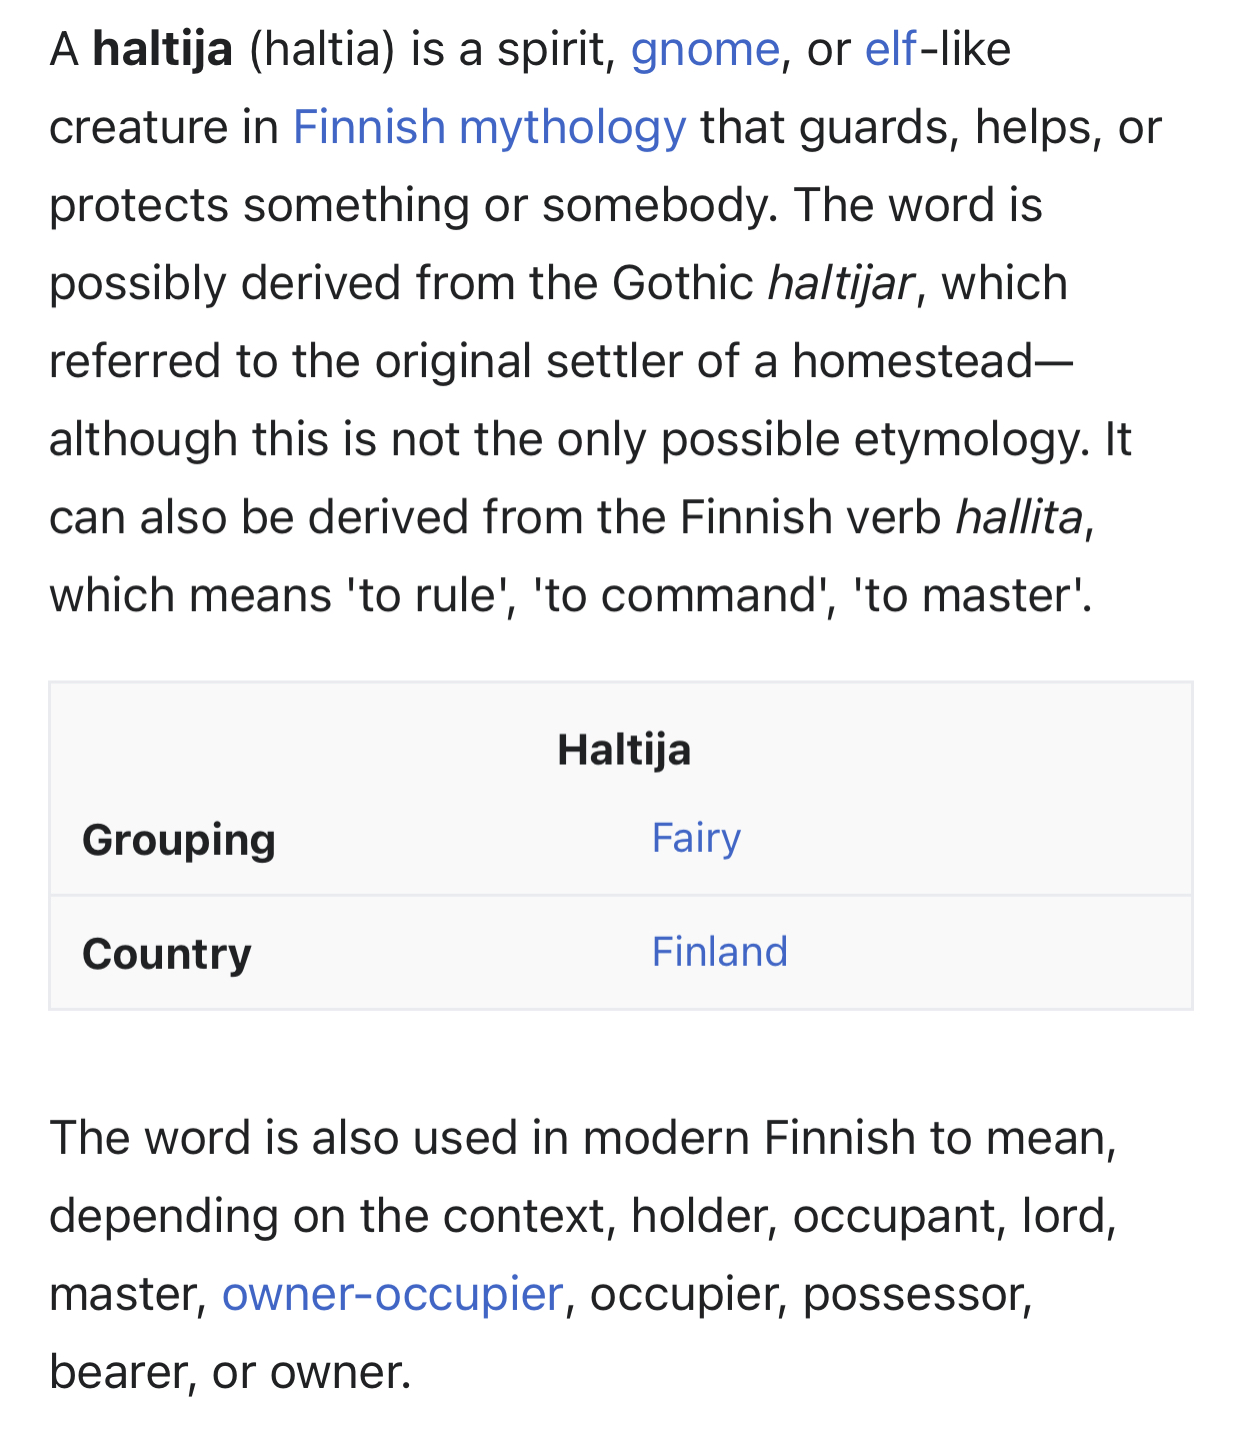Click the Haltija infobox title

point(624,750)
